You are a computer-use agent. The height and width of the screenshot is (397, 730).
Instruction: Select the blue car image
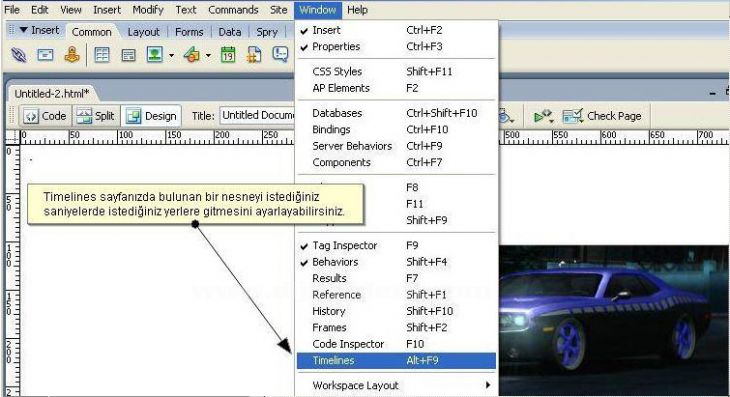[614, 320]
